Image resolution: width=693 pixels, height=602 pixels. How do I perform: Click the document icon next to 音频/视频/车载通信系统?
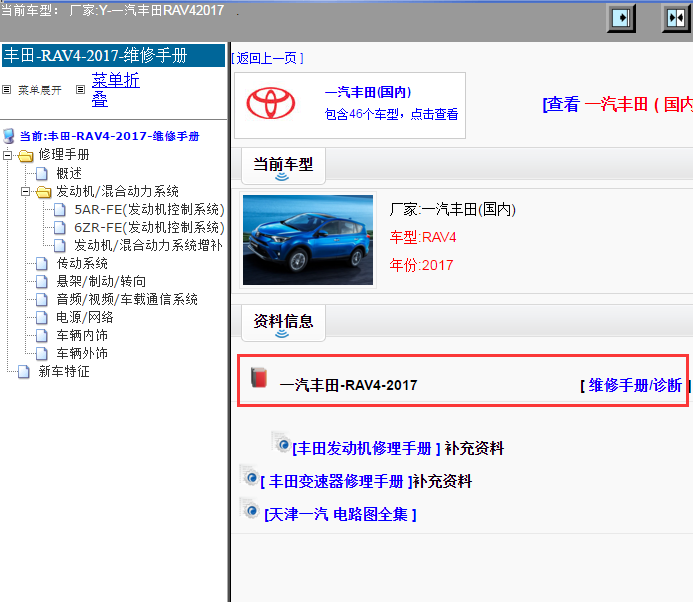[42, 300]
